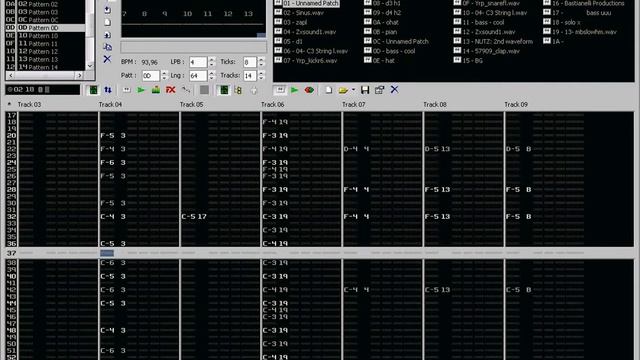
Task: Click the insert pattern icon above new page icon
Action: [x=107, y=10]
